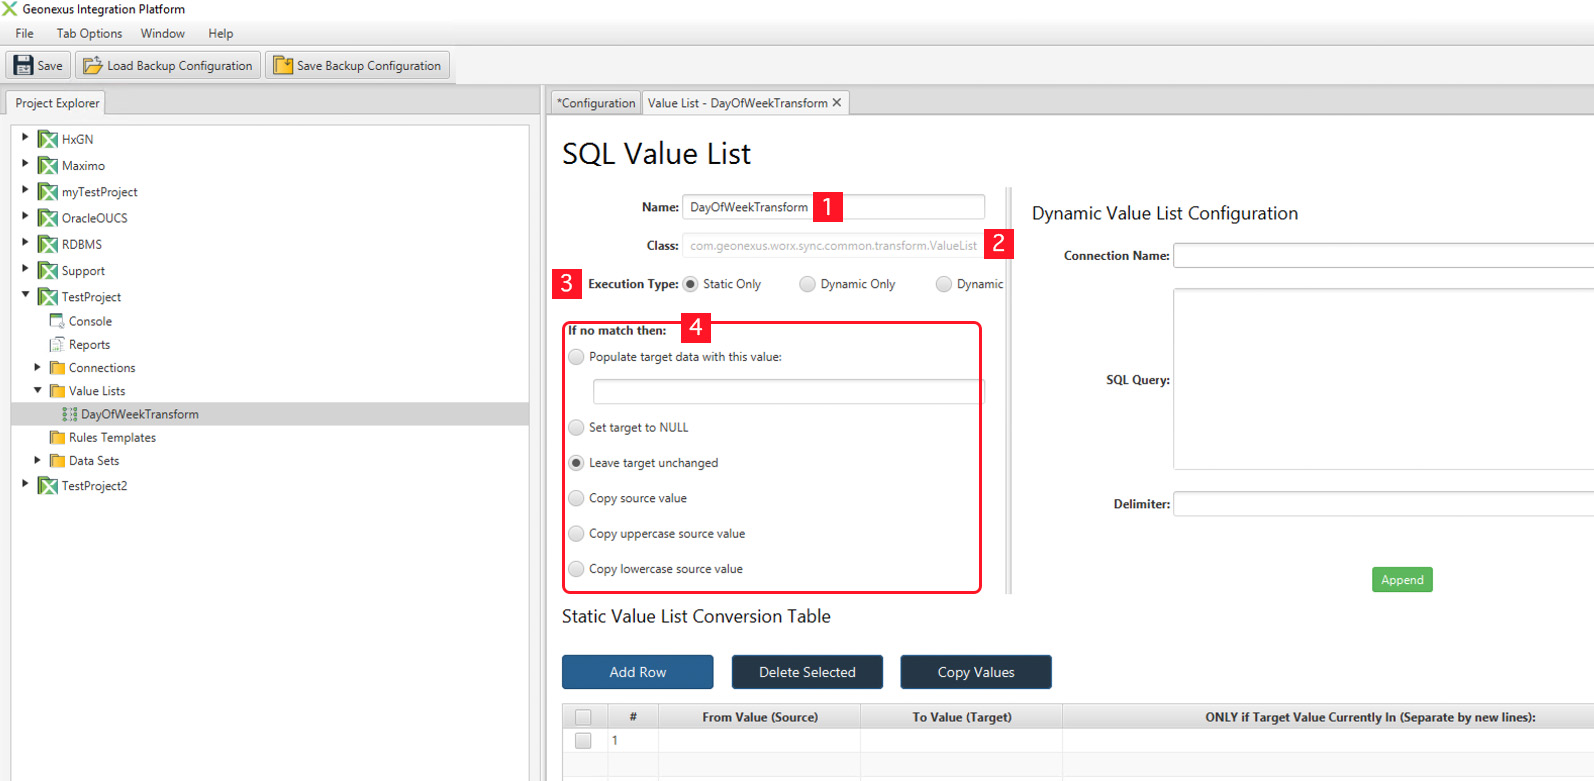Click the HxGN project icon
Viewport: 1594px width, 781px height.
click(48, 139)
